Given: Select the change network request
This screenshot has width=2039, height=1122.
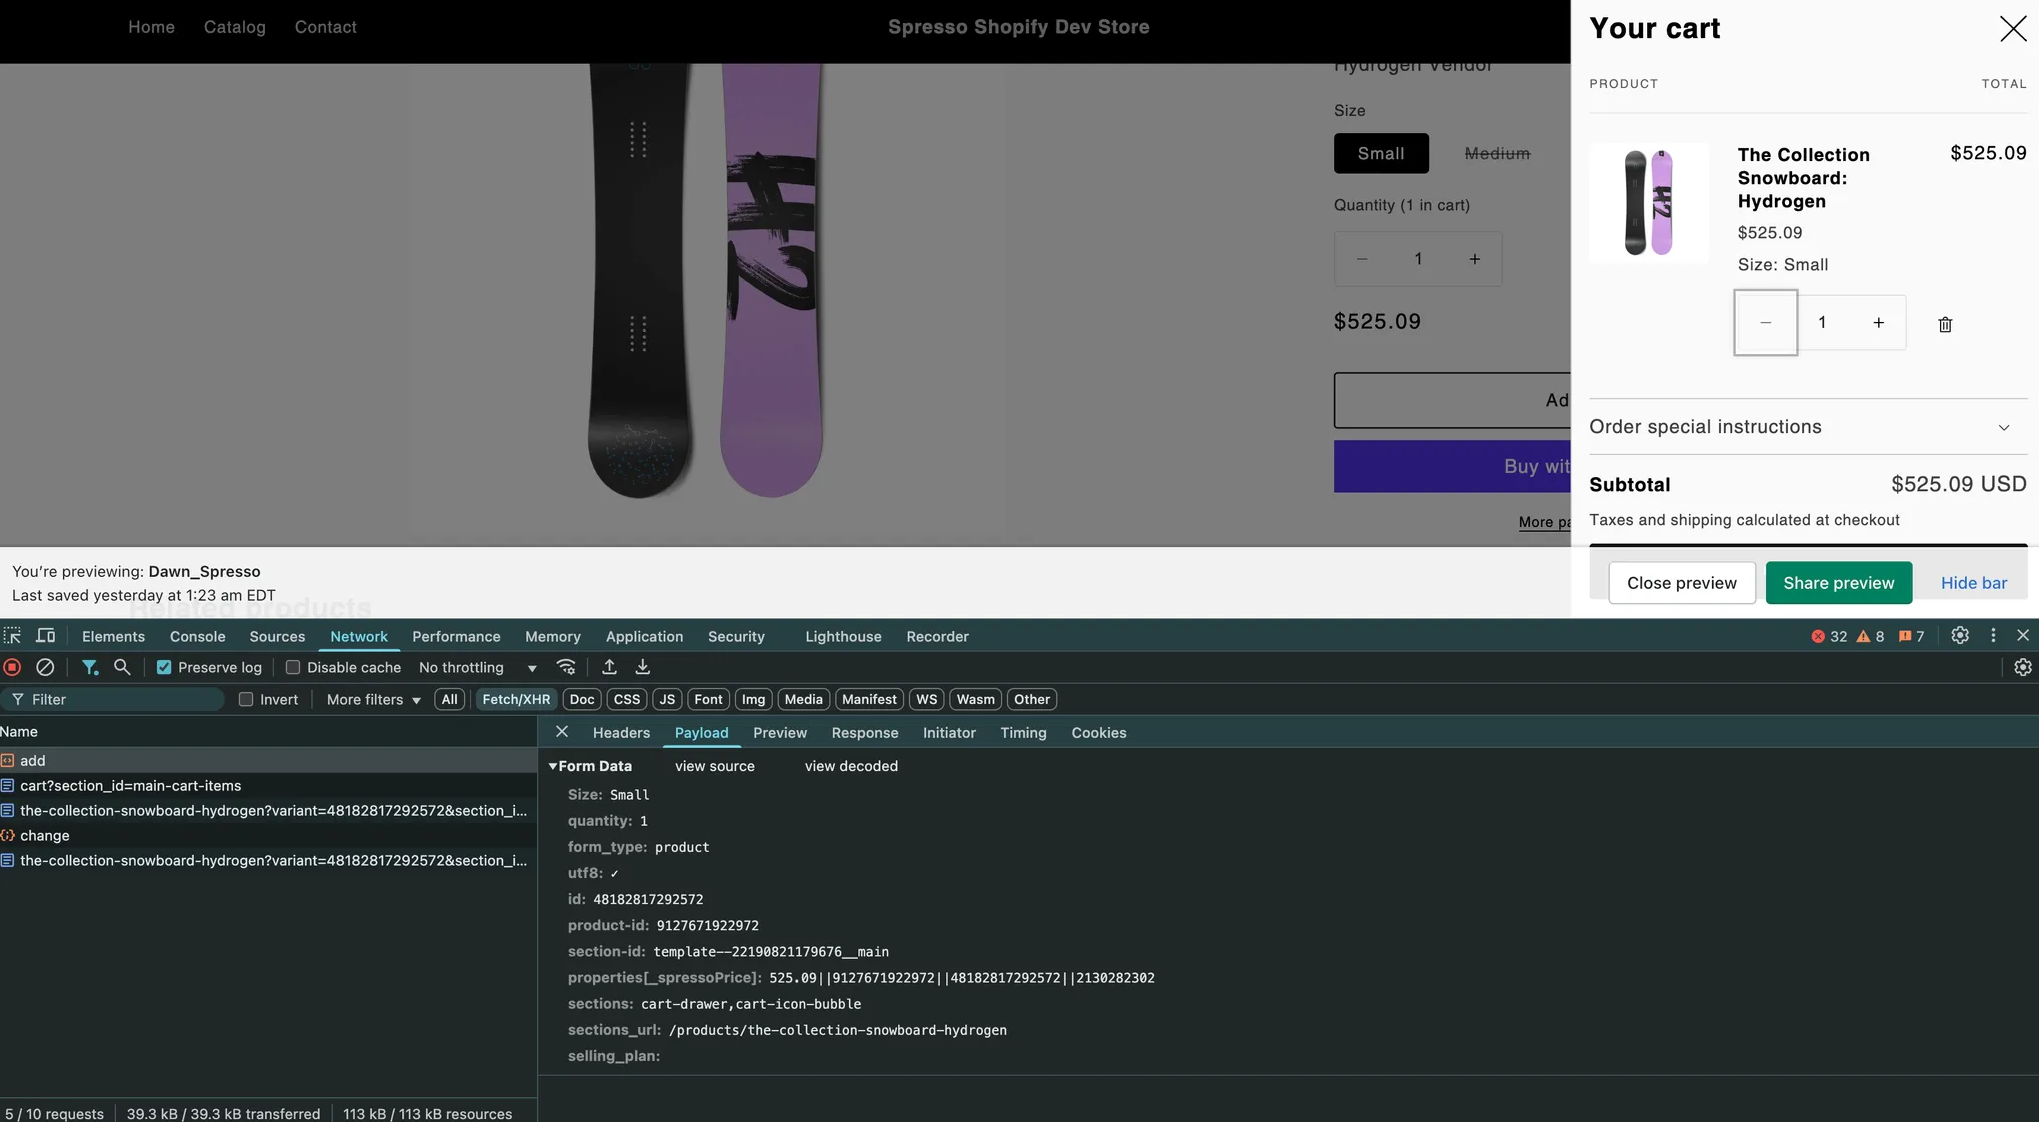Looking at the screenshot, I should click(x=268, y=835).
